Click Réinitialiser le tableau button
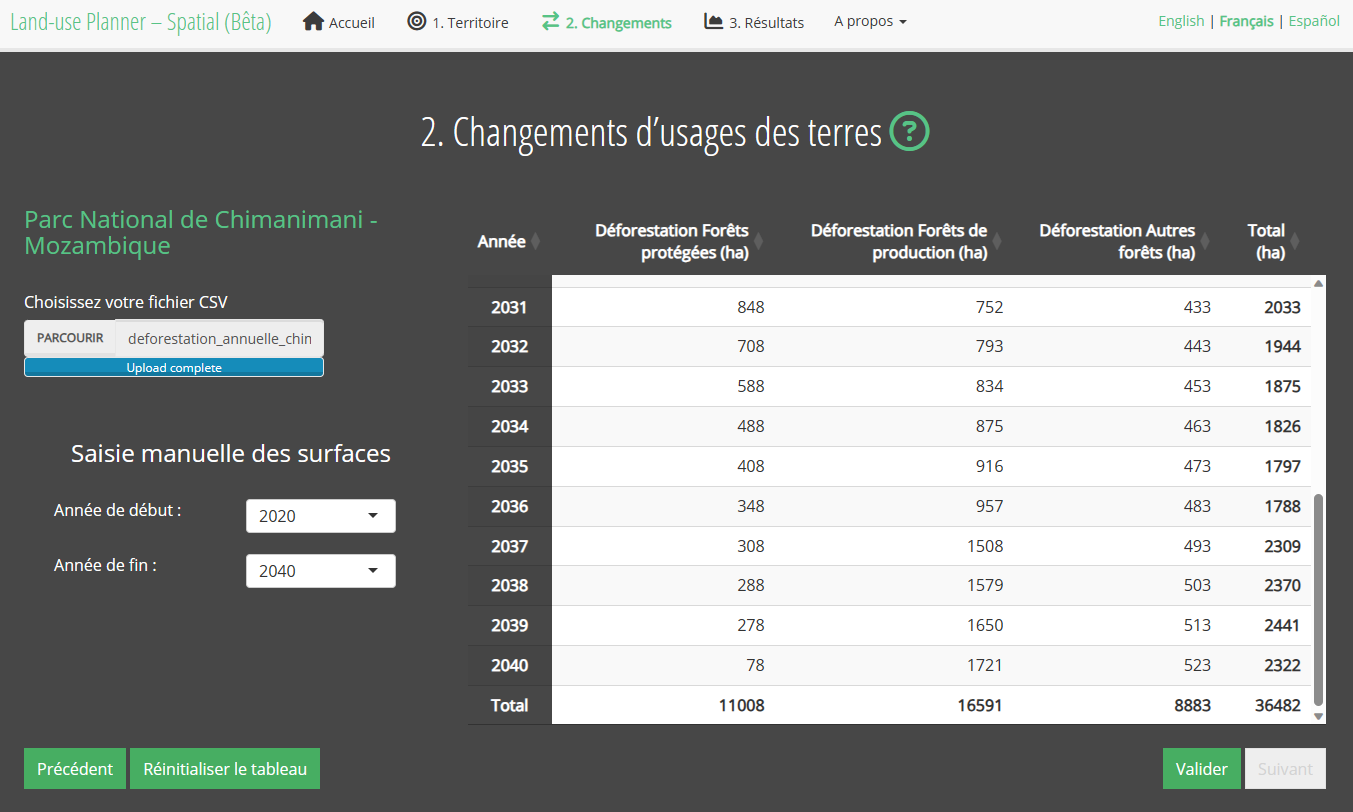Screen dimensions: 1353x812 [x=225, y=769]
